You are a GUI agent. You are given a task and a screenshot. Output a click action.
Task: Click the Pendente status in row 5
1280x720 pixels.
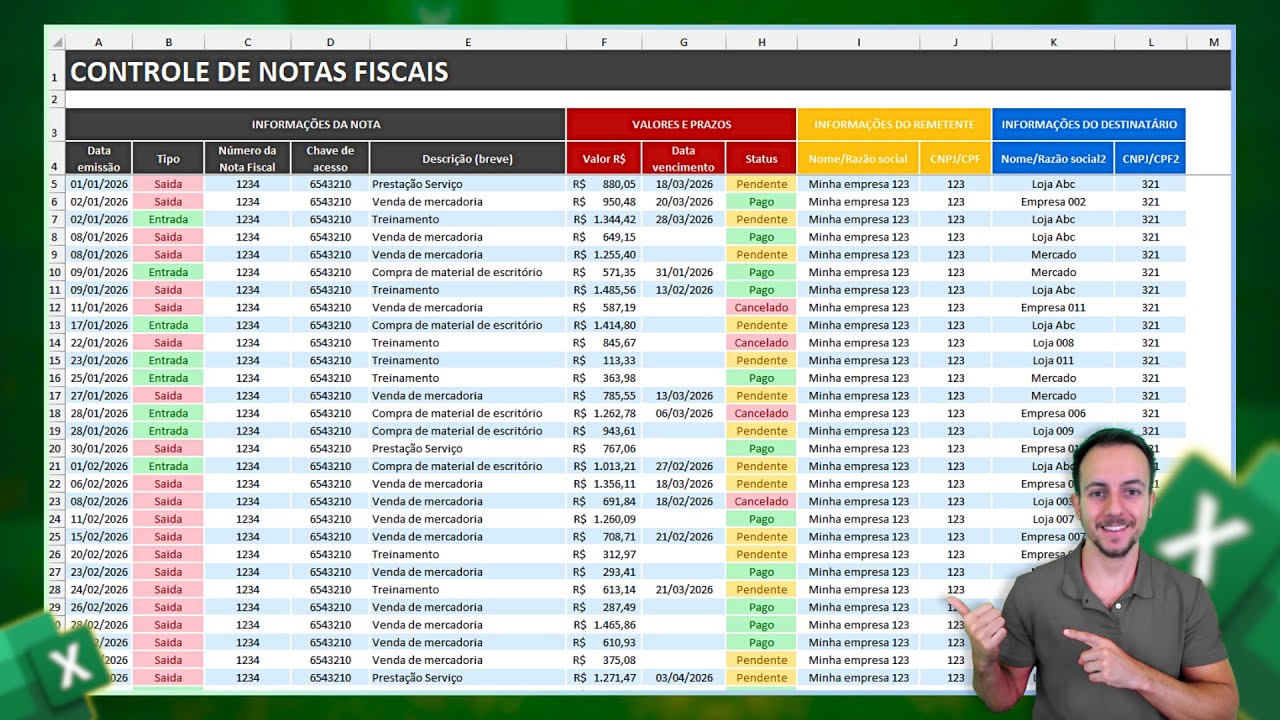tap(761, 184)
